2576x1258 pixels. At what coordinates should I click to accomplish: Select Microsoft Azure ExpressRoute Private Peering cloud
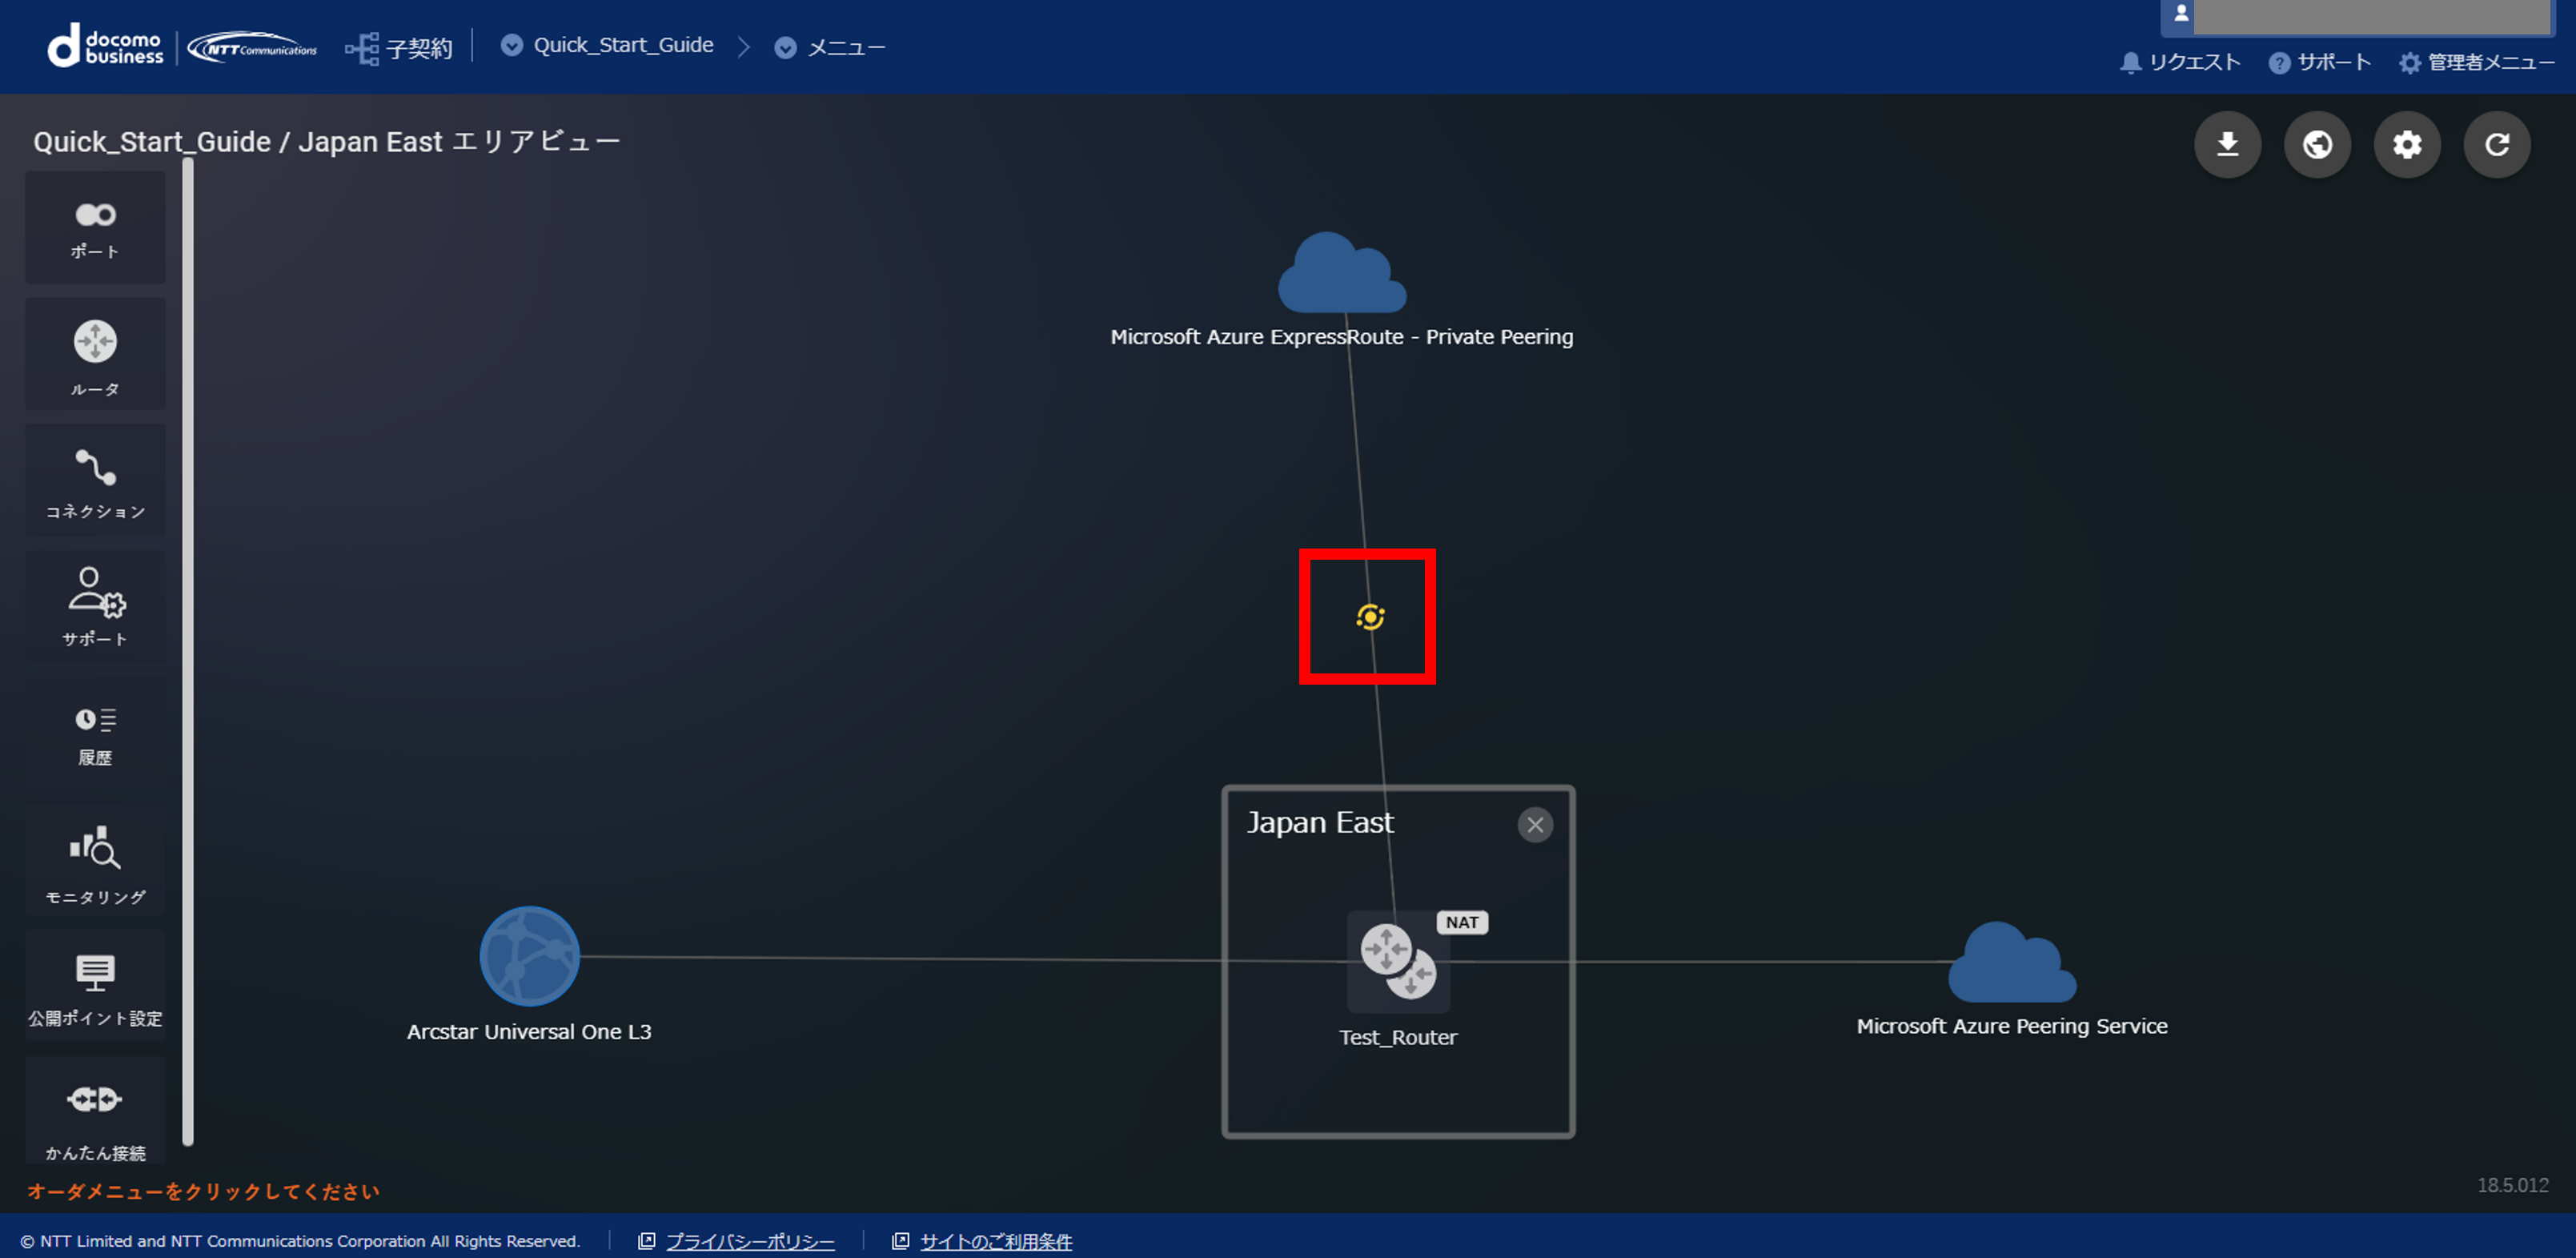click(1342, 272)
